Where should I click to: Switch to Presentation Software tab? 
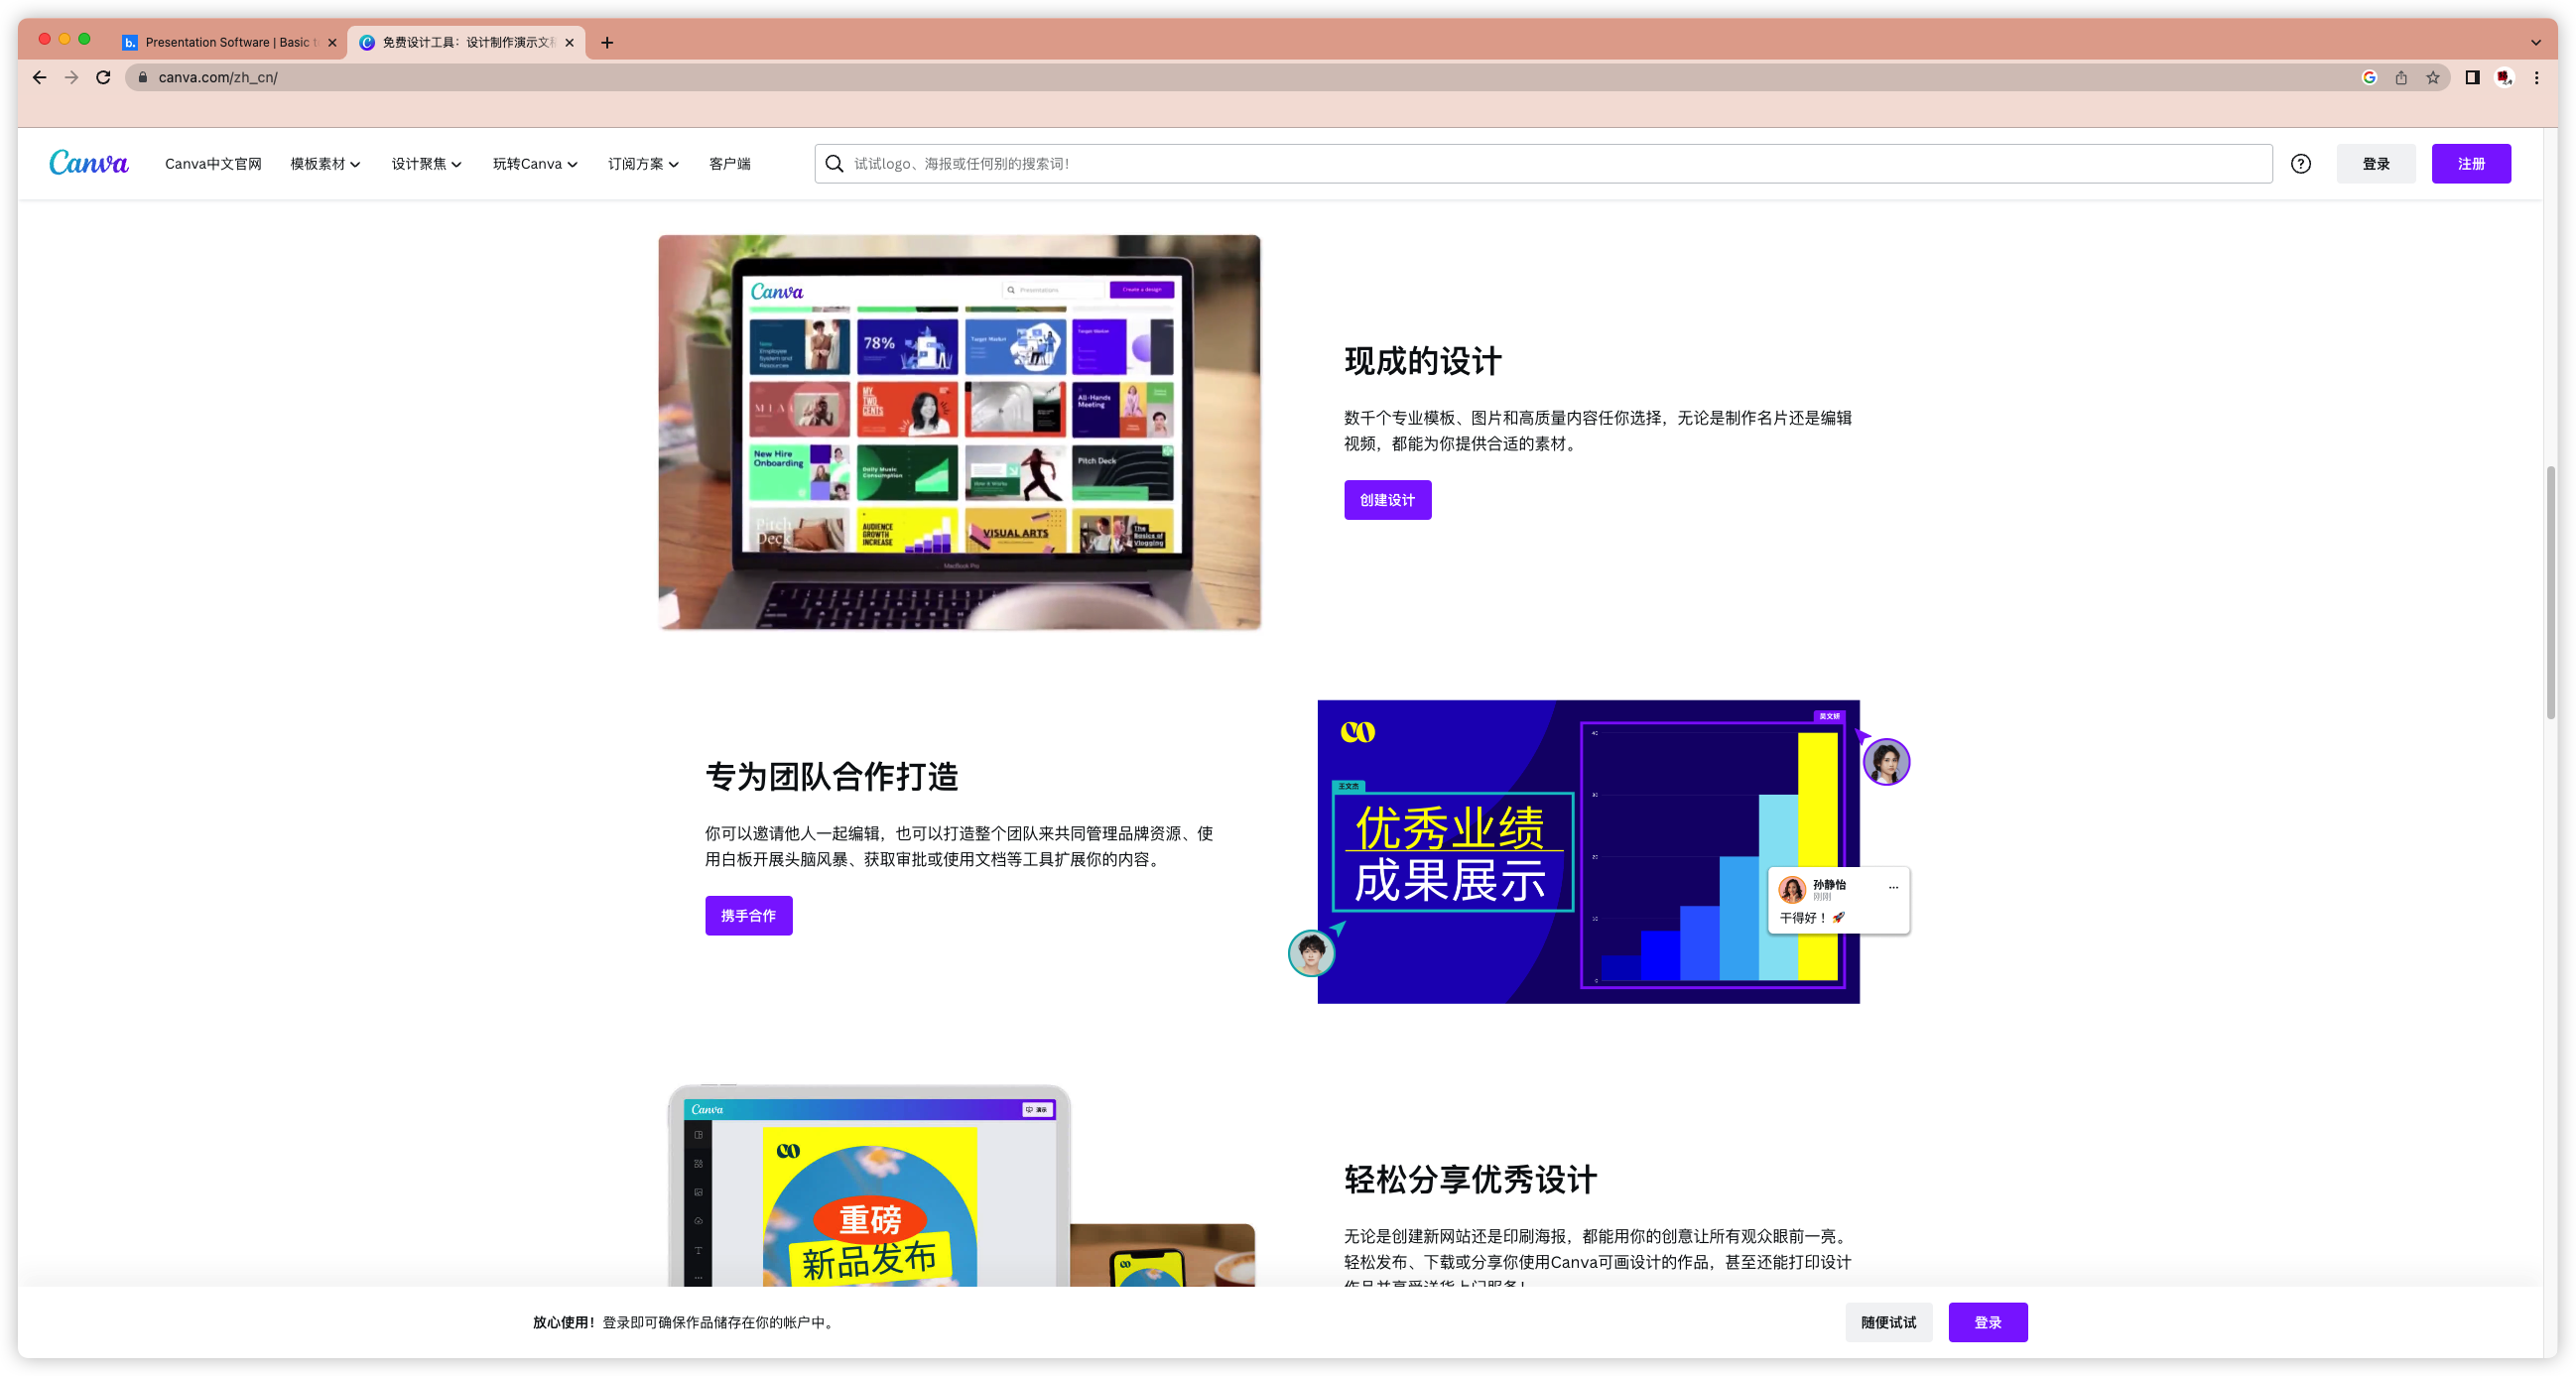click(x=229, y=42)
